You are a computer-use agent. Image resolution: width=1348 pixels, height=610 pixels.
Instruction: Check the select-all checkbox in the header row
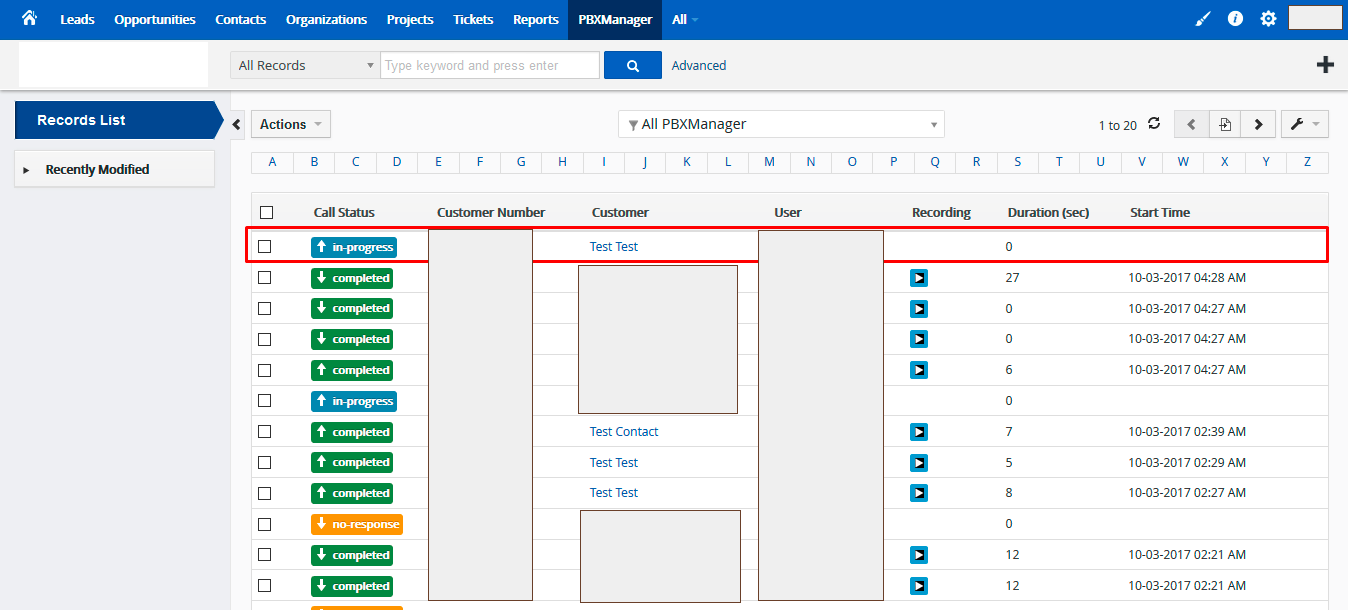pyautogui.click(x=265, y=212)
